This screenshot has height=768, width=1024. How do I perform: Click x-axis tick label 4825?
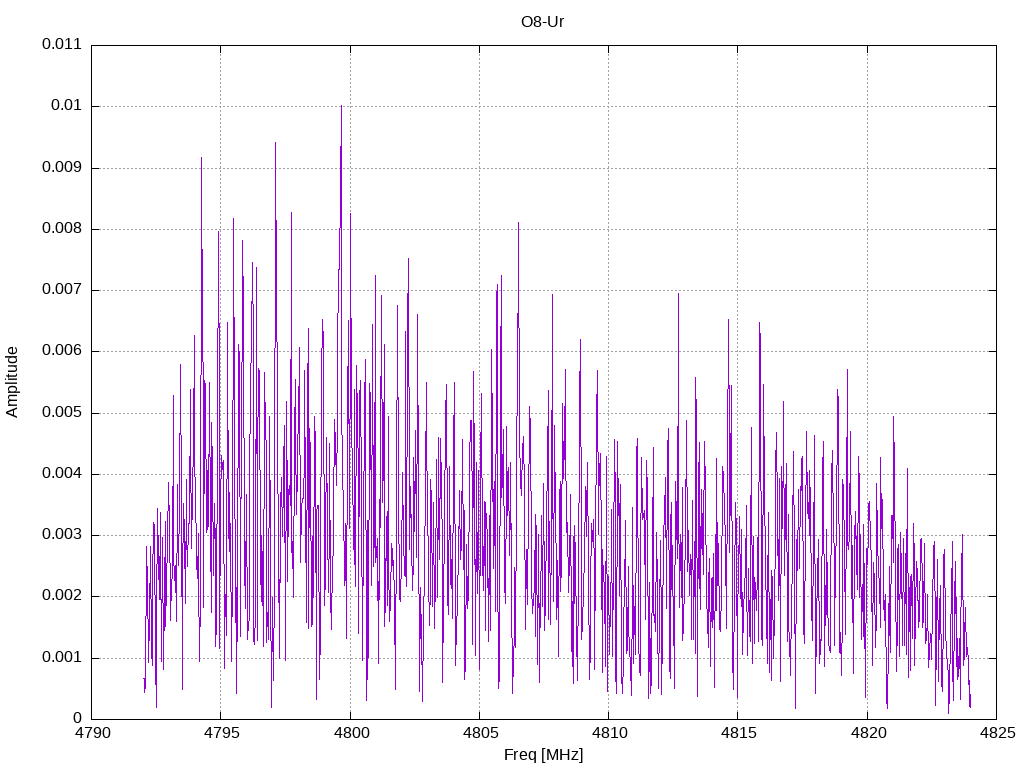click(x=998, y=733)
